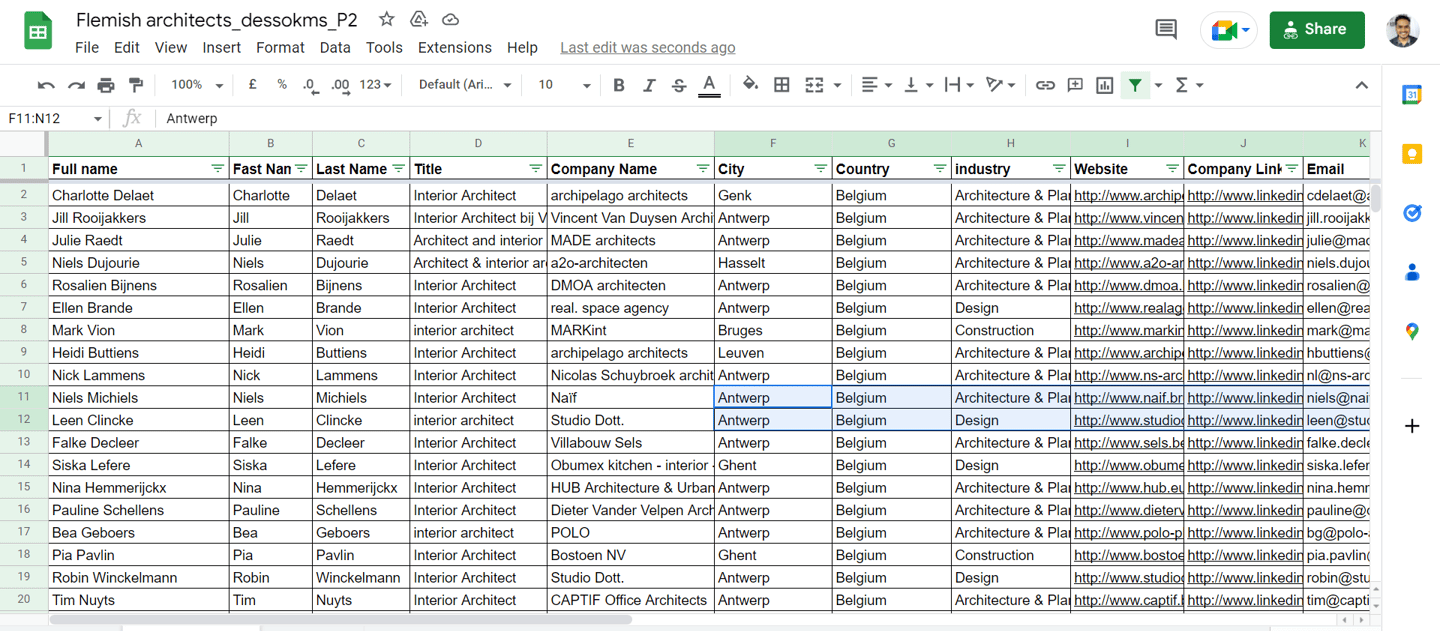Toggle italic formatting
Image resolution: width=1440 pixels, height=631 pixels.
[649, 85]
